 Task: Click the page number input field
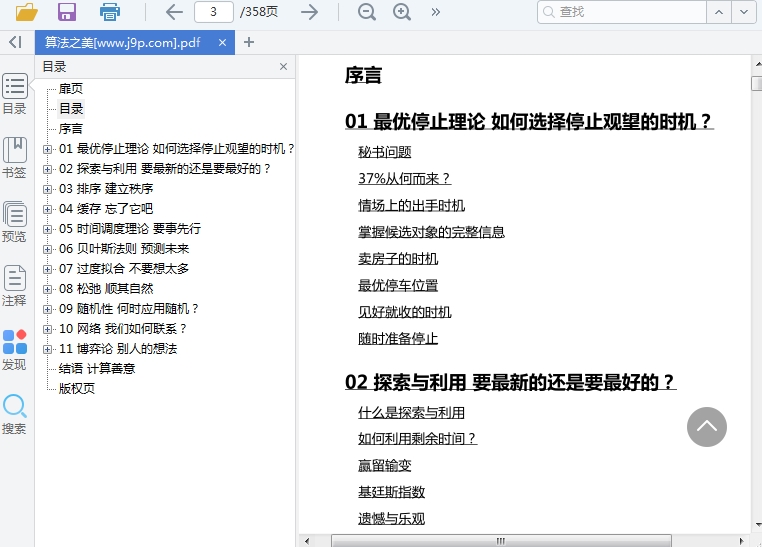(214, 12)
